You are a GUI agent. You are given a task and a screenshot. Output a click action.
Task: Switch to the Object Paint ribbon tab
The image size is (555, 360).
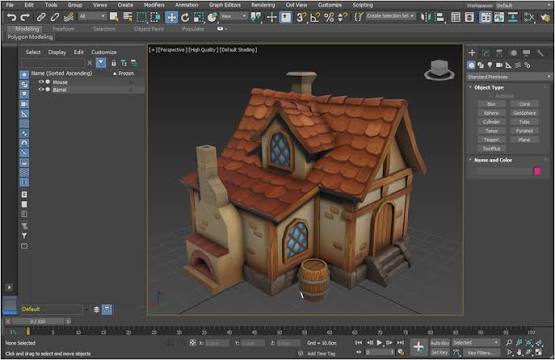point(149,29)
